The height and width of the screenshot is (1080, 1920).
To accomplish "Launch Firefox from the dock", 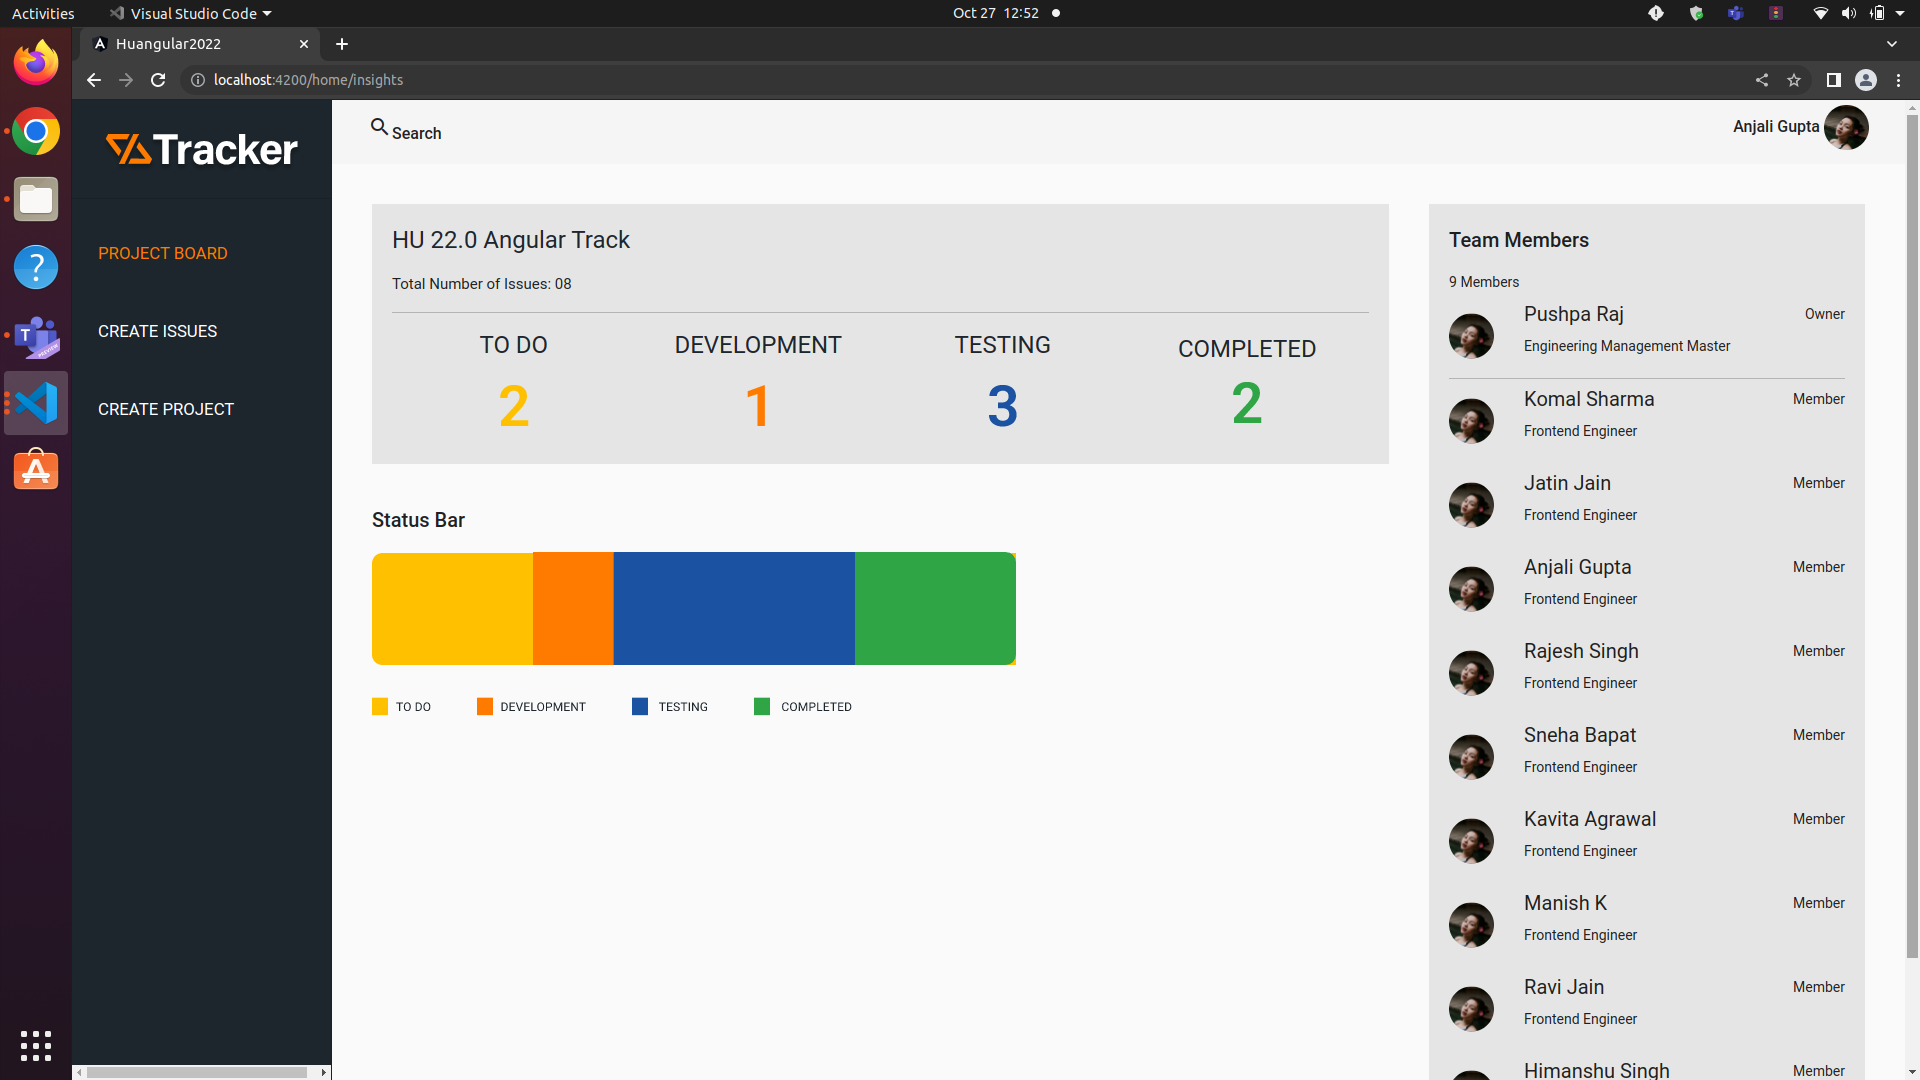I will [x=35, y=61].
